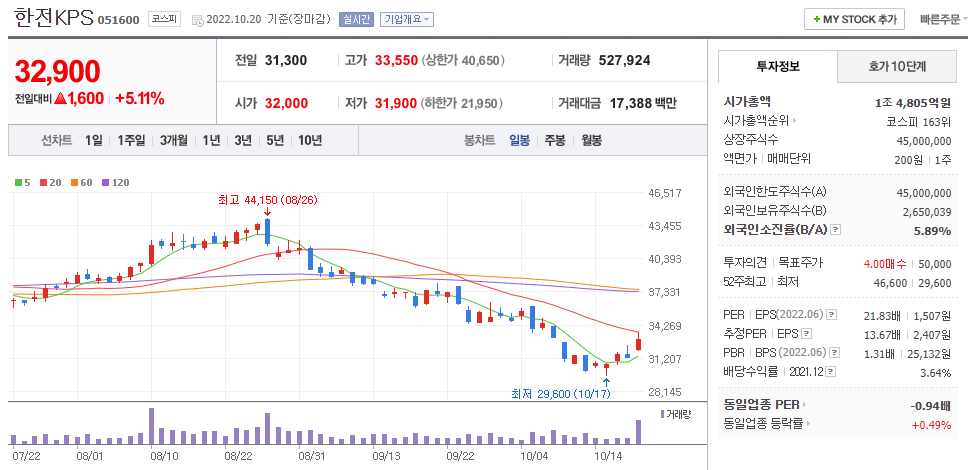Switch to the 투자정보 tab
Screen dimensions: 970x470
[x=778, y=66]
